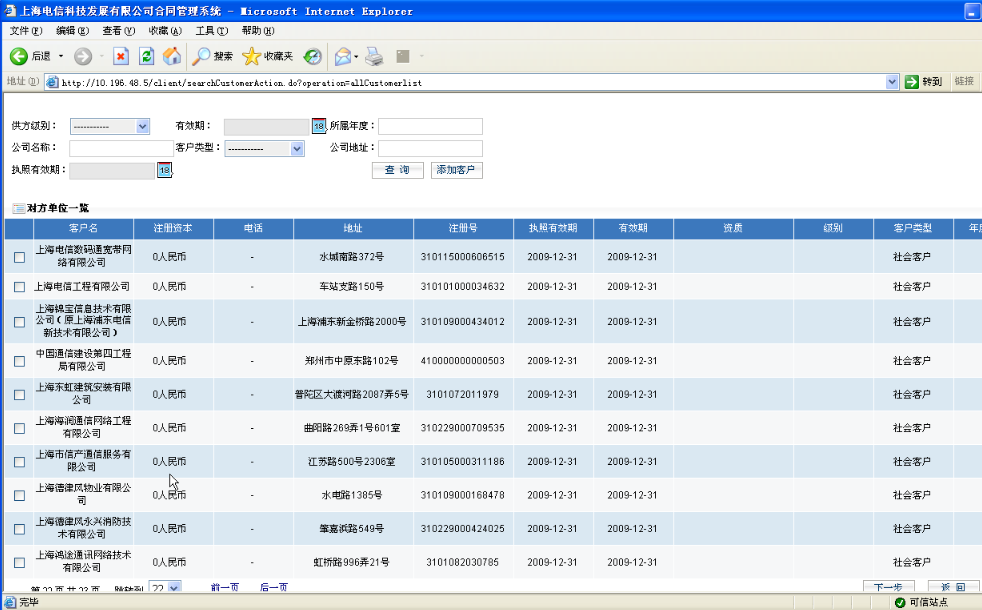Open the 文件 menu
The width and height of the screenshot is (982, 610).
tap(26, 31)
